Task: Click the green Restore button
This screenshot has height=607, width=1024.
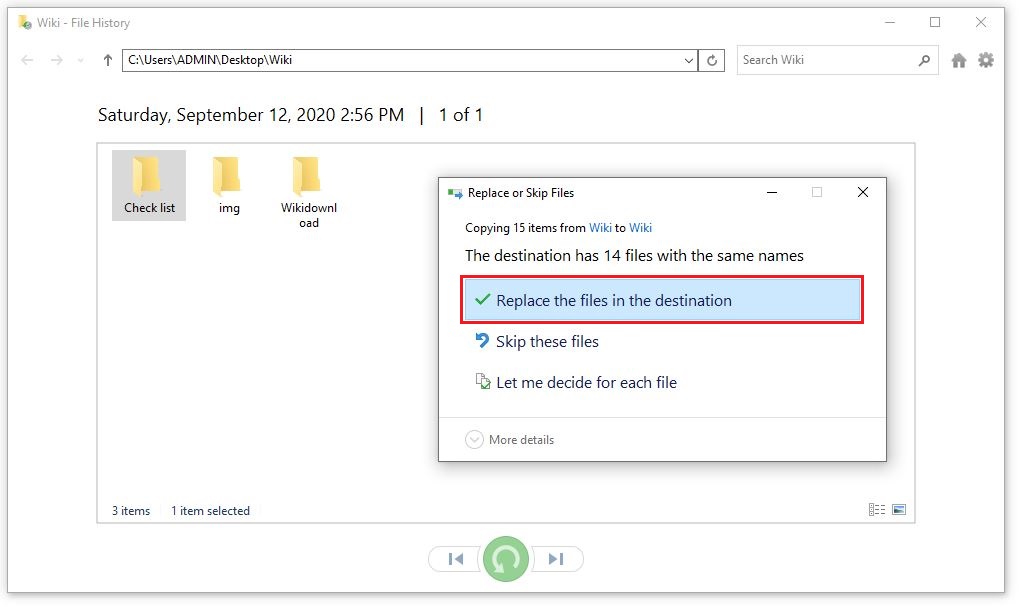Action: (505, 559)
